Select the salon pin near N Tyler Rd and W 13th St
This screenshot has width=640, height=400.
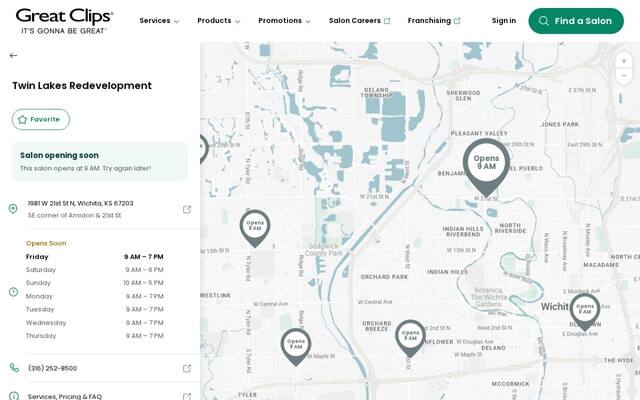[255, 228]
